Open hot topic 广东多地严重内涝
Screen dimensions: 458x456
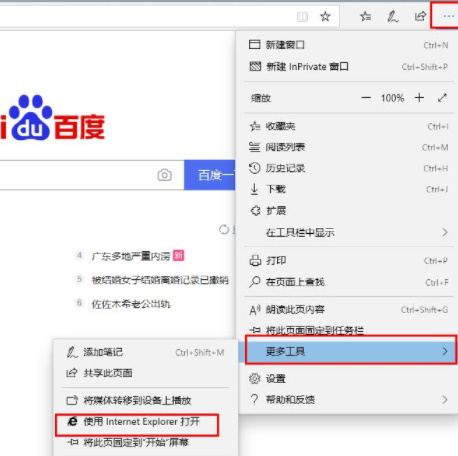click(131, 256)
